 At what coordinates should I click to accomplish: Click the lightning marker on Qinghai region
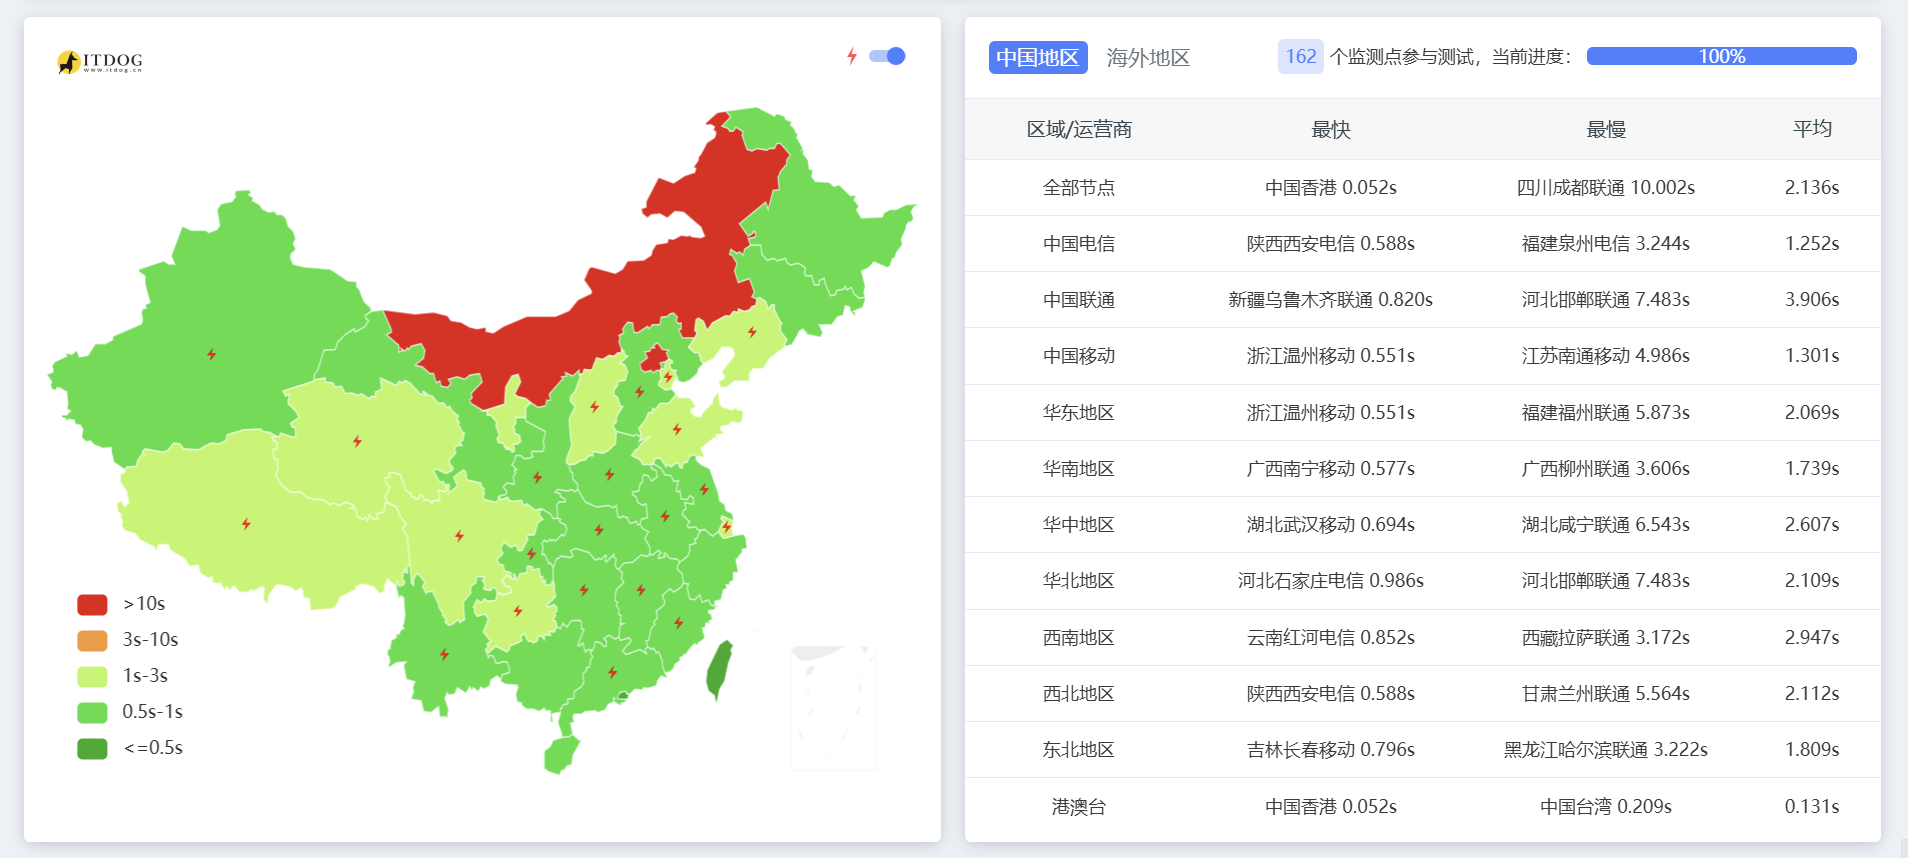pyautogui.click(x=357, y=441)
